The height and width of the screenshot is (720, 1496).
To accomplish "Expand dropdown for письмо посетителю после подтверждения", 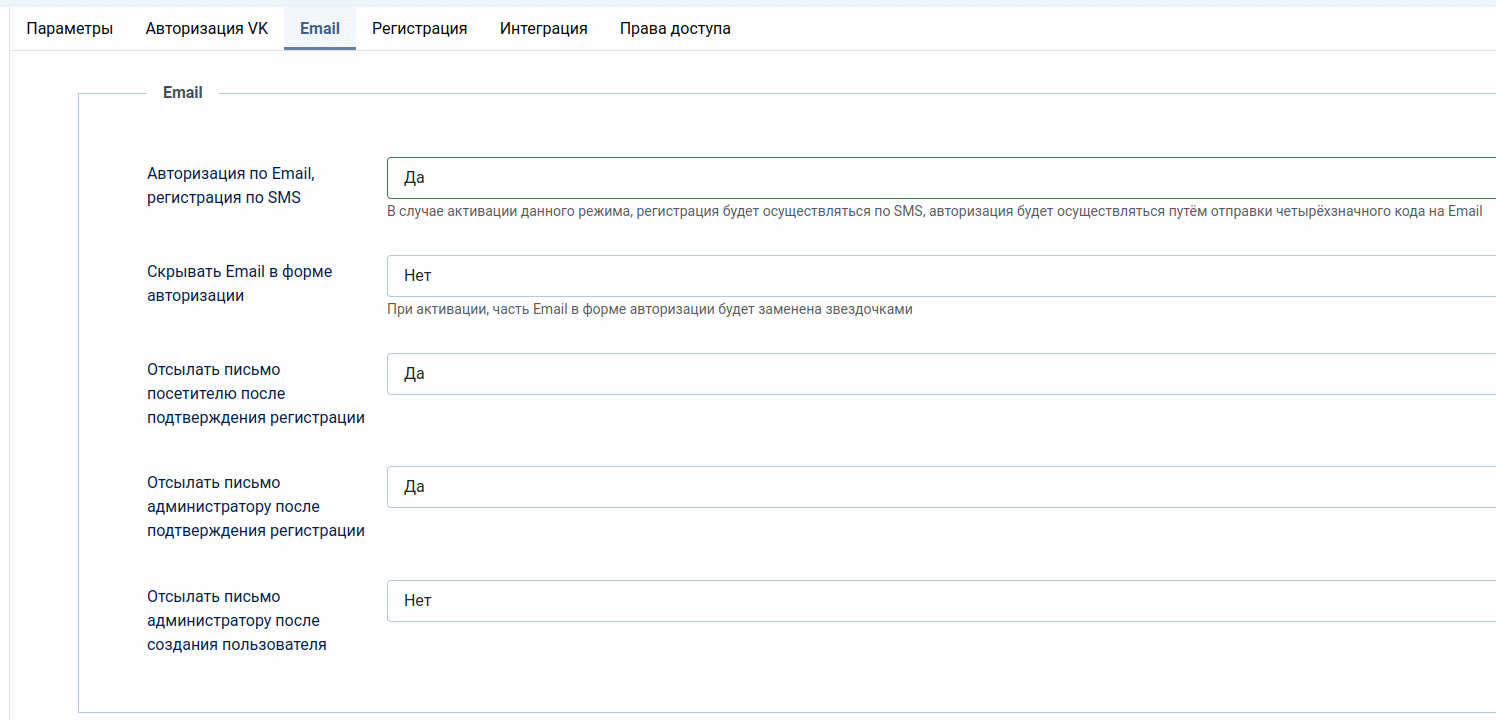I will tap(941, 374).
